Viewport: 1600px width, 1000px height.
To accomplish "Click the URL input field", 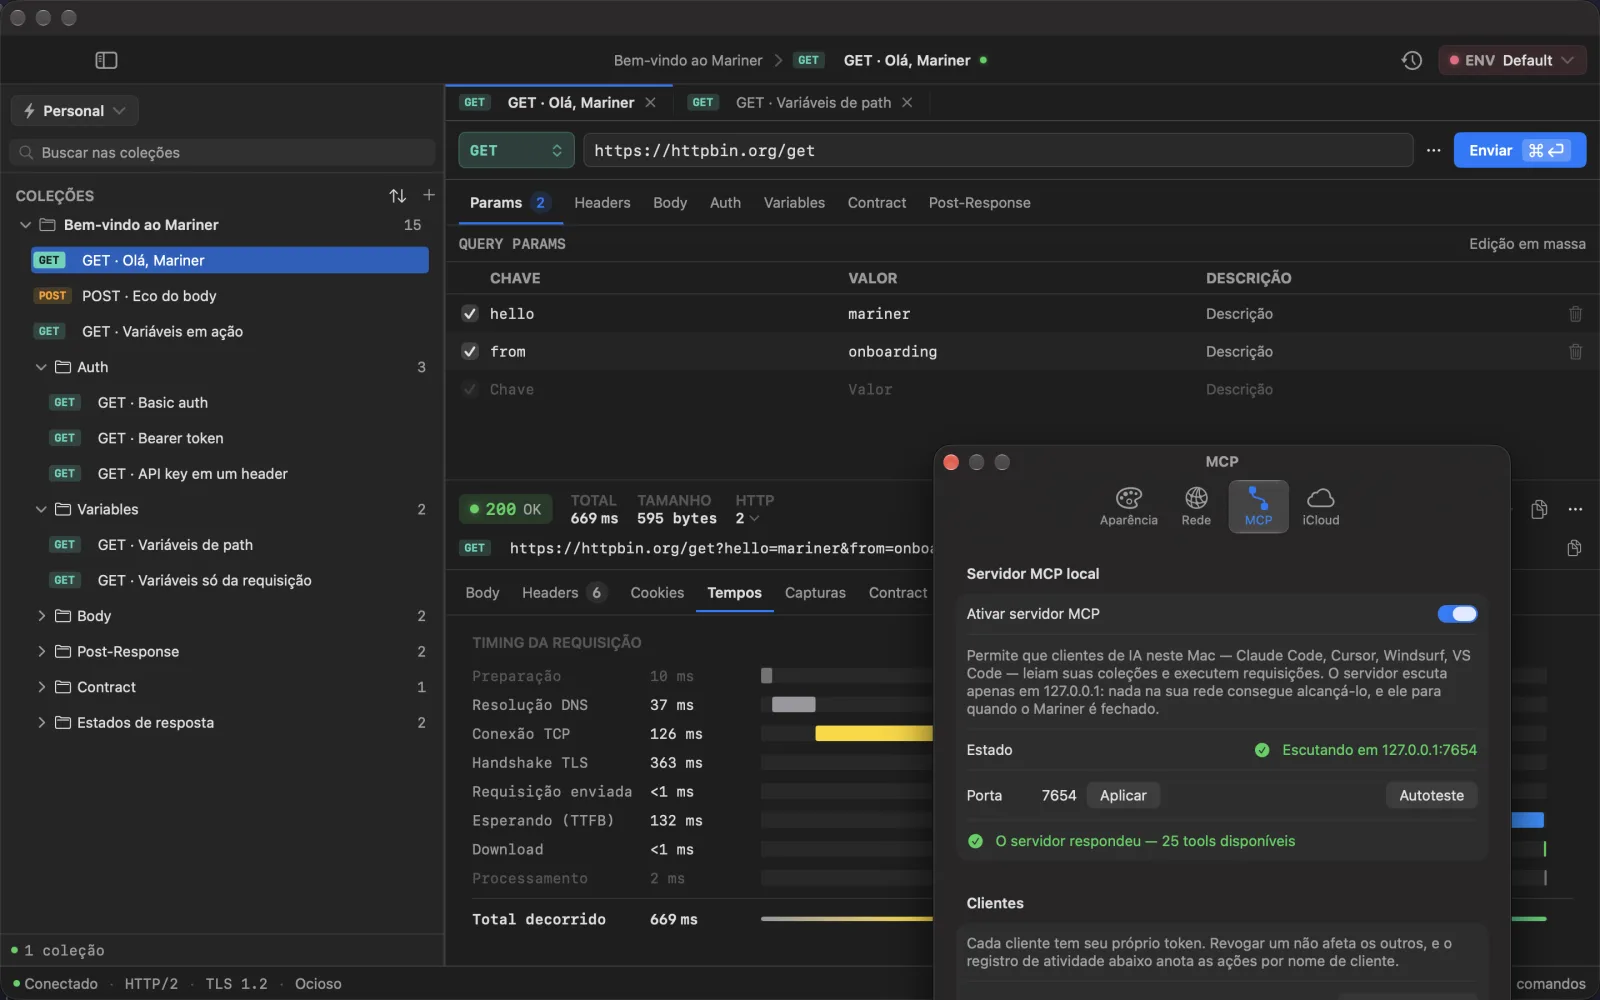I will [x=998, y=150].
